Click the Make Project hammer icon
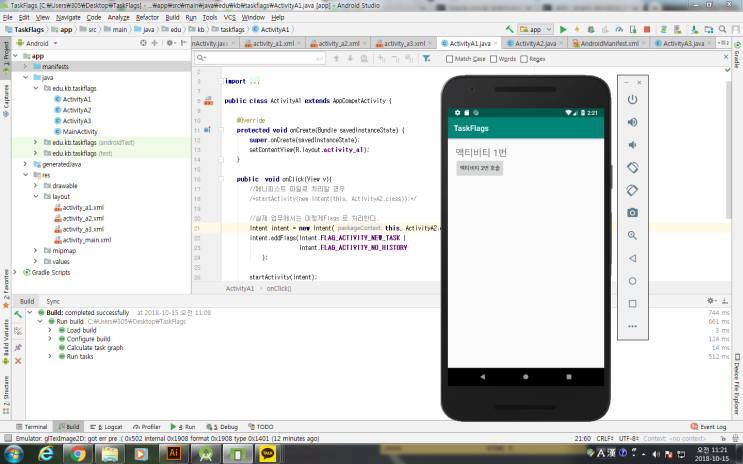The height and width of the screenshot is (464, 743). click(x=509, y=29)
